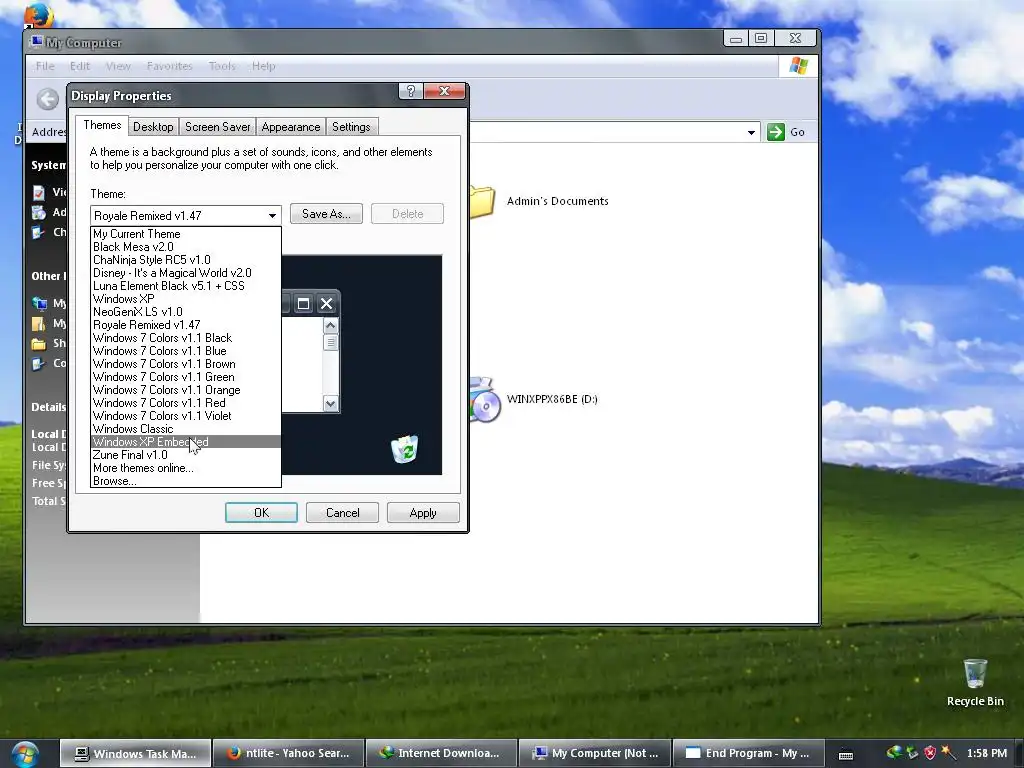
Task: Click the red security shield tray icon
Action: click(x=929, y=753)
